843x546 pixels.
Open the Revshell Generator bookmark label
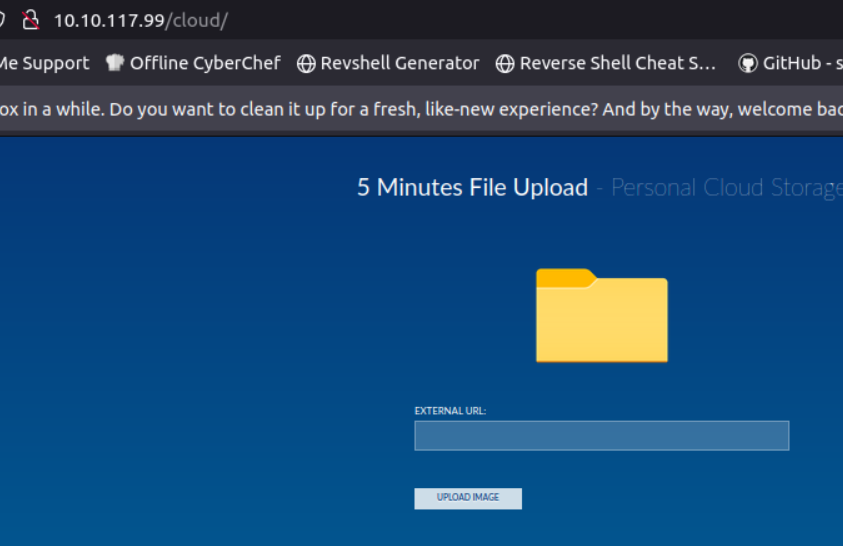coord(400,63)
